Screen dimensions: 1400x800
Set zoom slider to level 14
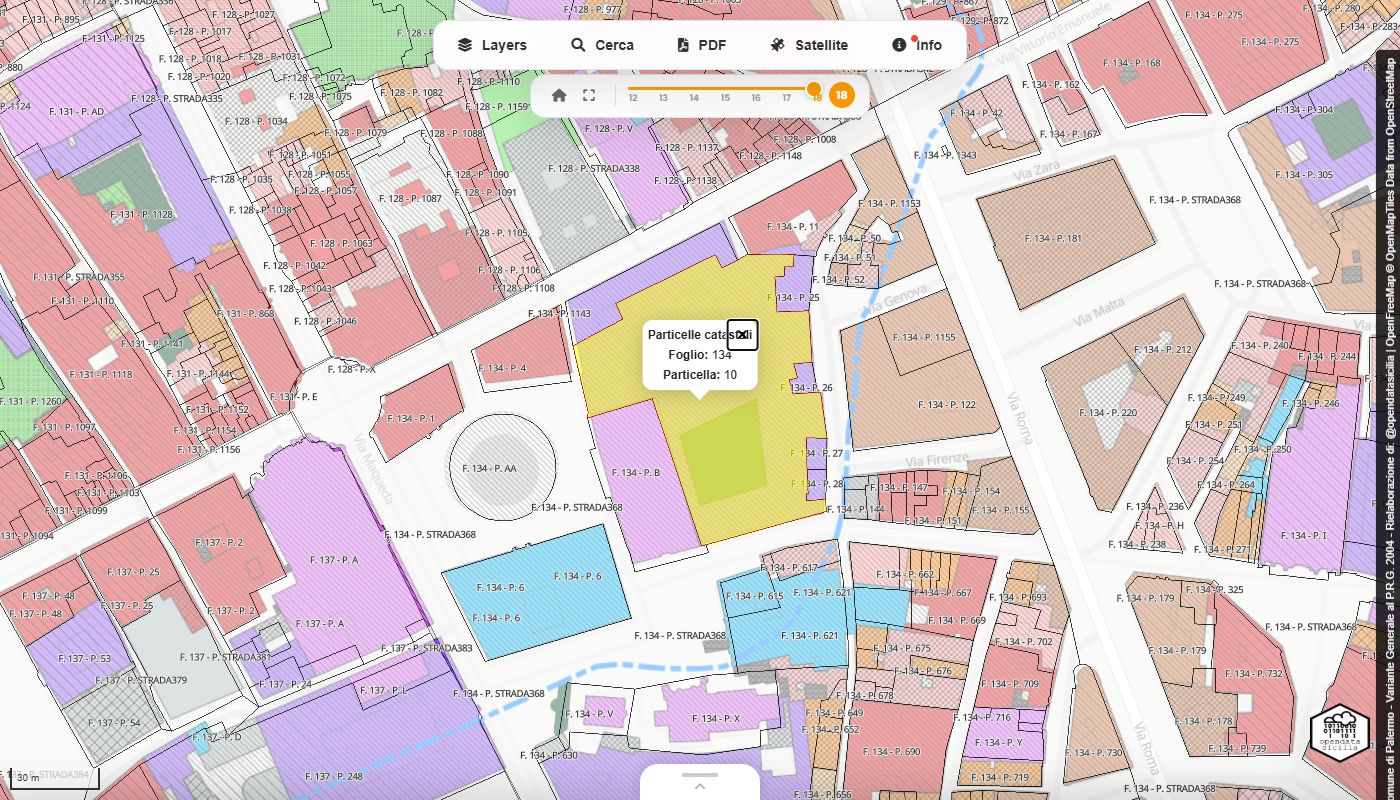(x=694, y=98)
